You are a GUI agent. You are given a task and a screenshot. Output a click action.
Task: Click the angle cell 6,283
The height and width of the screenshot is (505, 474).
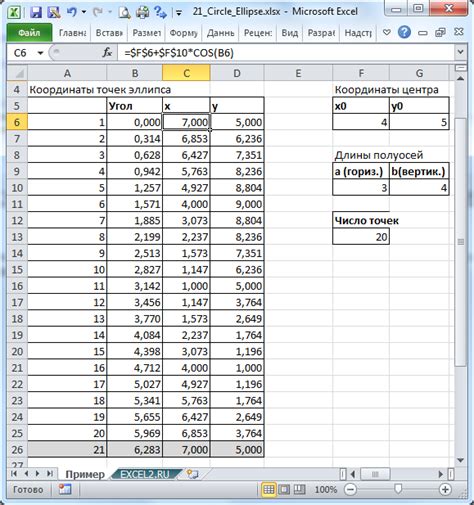(135, 450)
